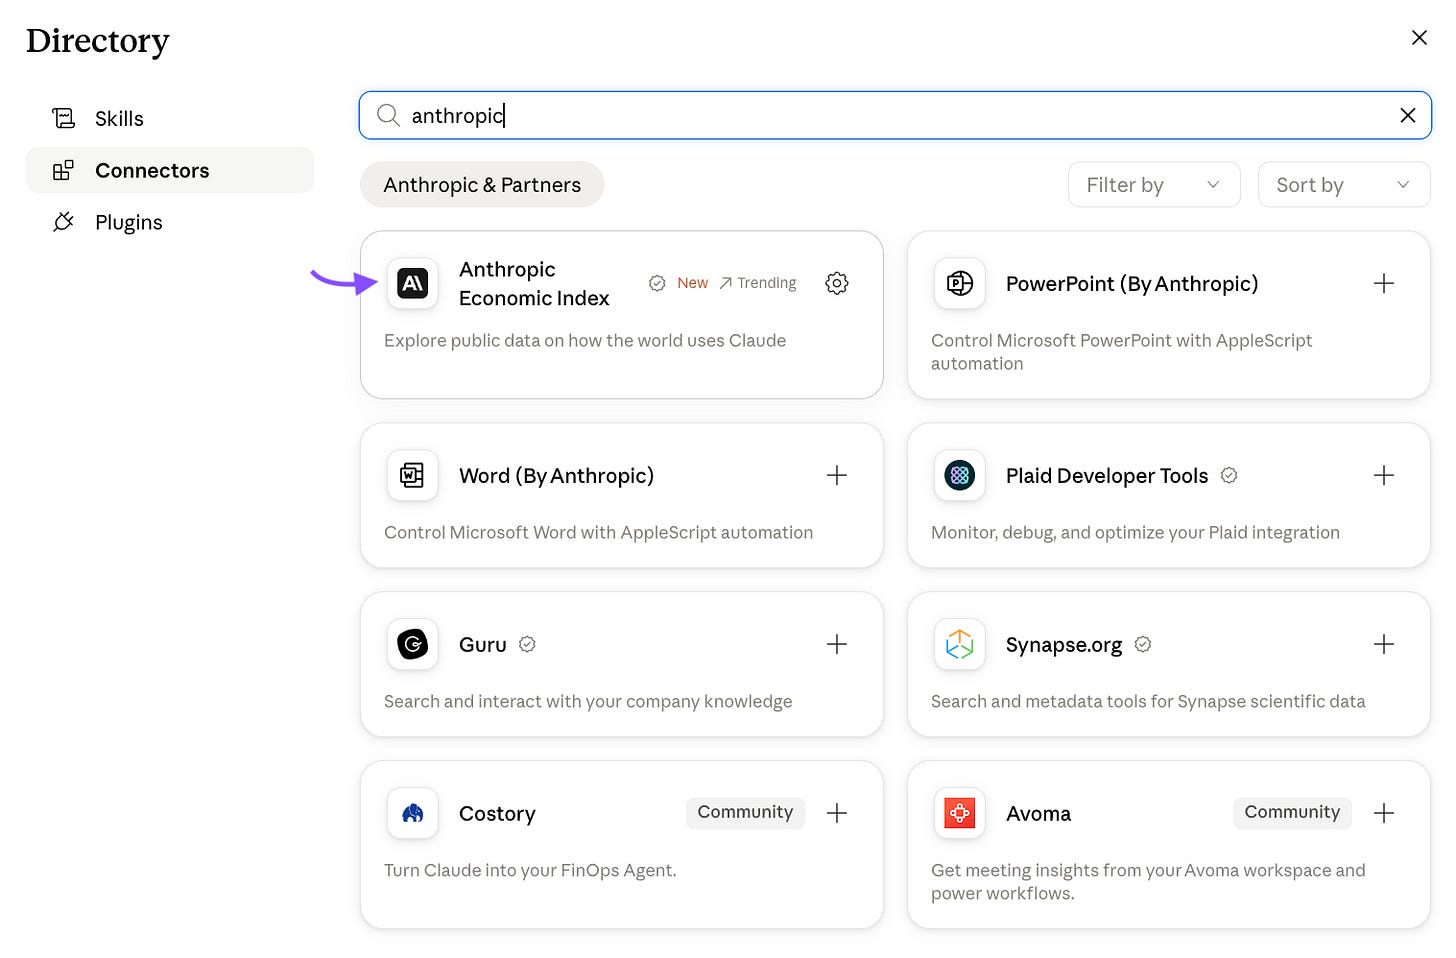This screenshot has height=958, width=1456.
Task: Click 'Search and interact with your company knowledge'
Action: [x=588, y=701]
